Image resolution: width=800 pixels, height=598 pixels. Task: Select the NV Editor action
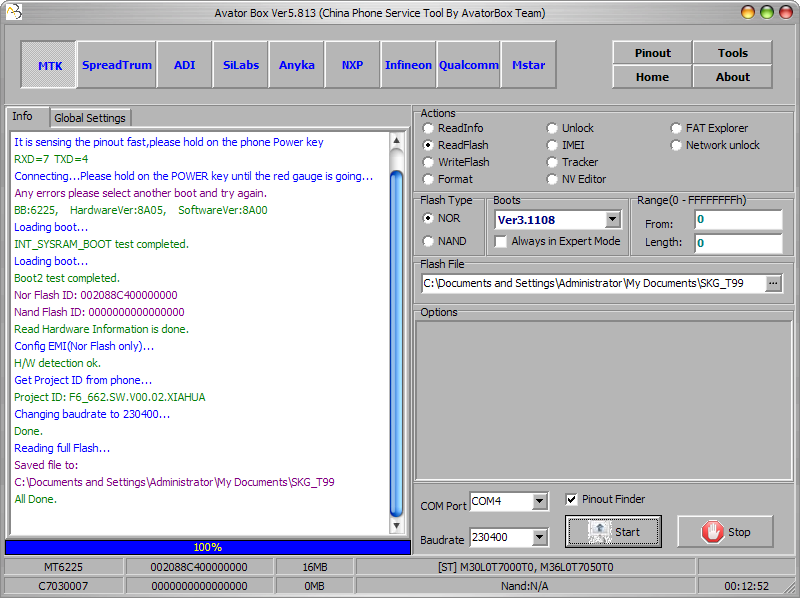(577, 179)
